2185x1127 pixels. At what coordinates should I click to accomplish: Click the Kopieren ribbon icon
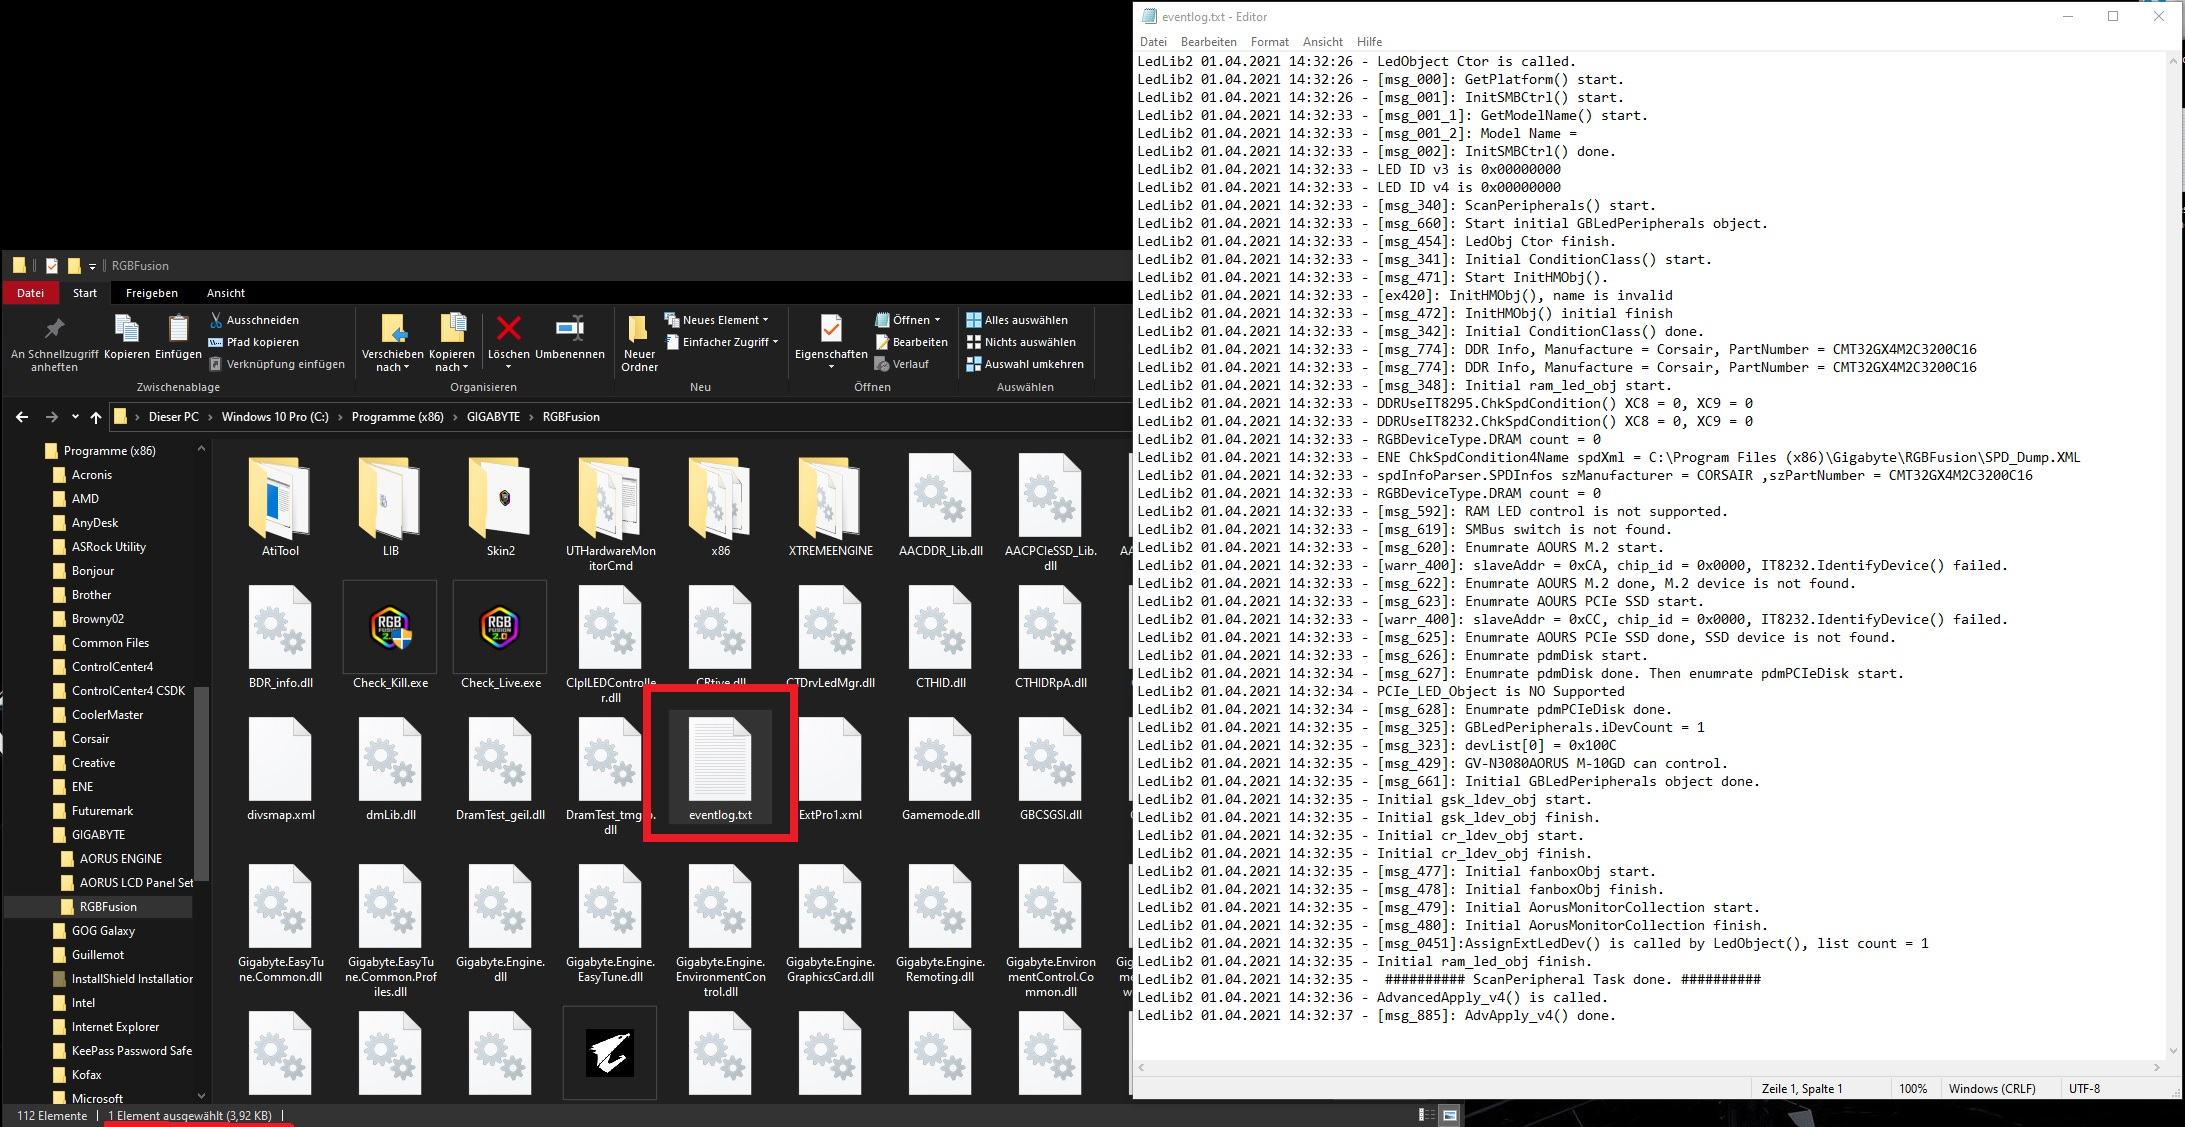click(127, 337)
